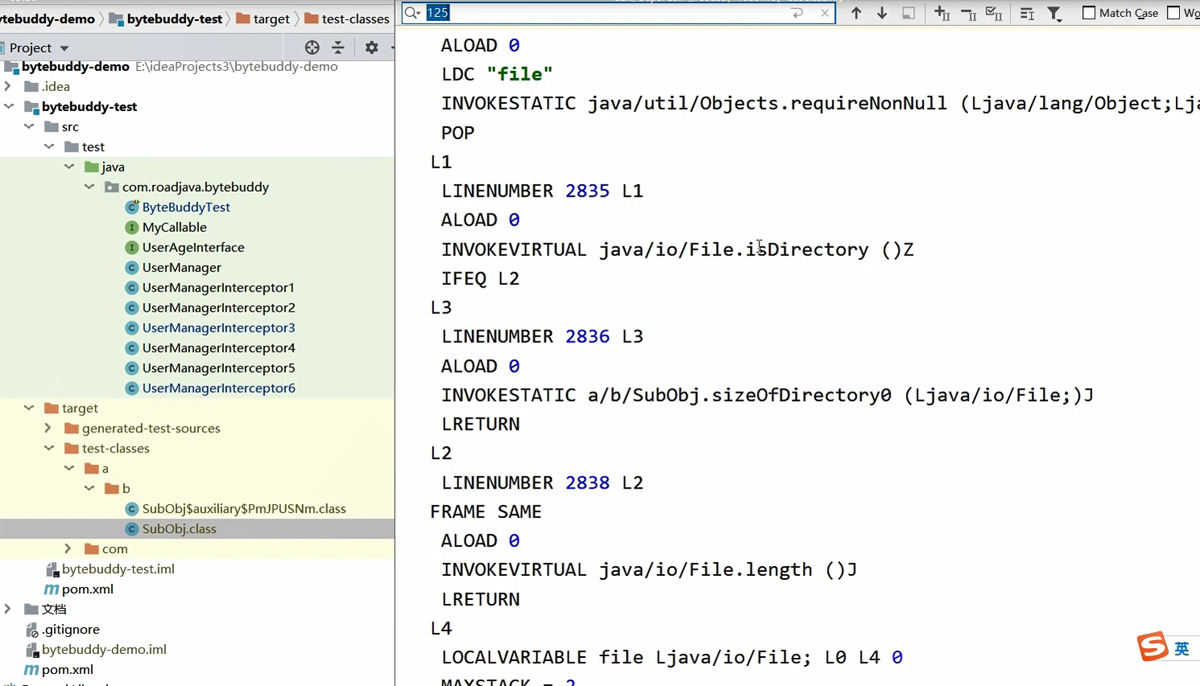Toggle the Match Case checkbox
This screenshot has height=686, width=1200.
1089,13
